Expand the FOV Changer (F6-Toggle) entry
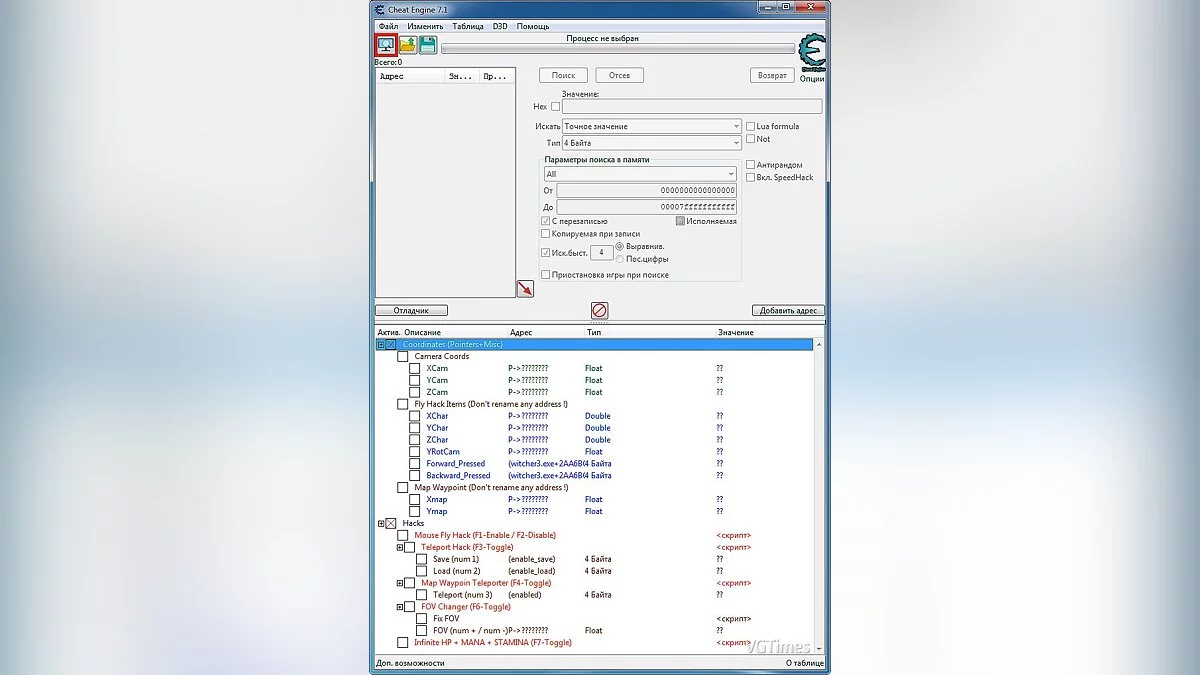The width and height of the screenshot is (1200, 675). tap(400, 607)
